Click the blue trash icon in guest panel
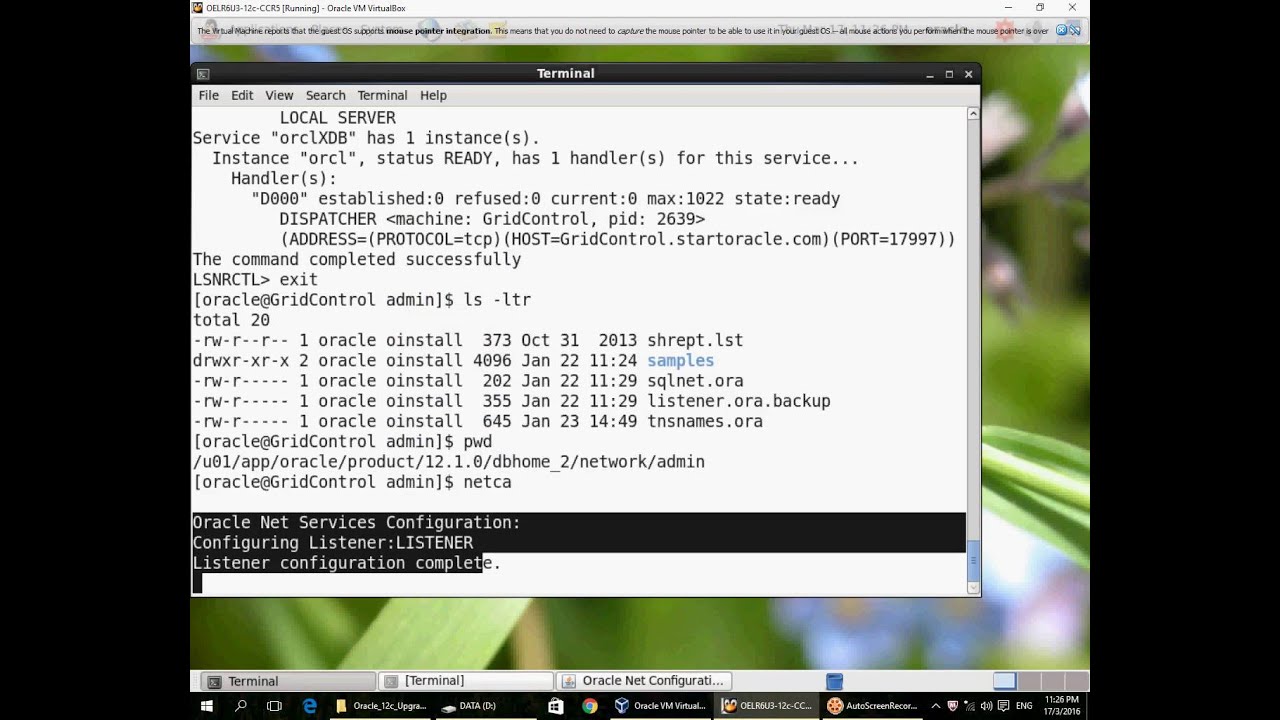 835,681
